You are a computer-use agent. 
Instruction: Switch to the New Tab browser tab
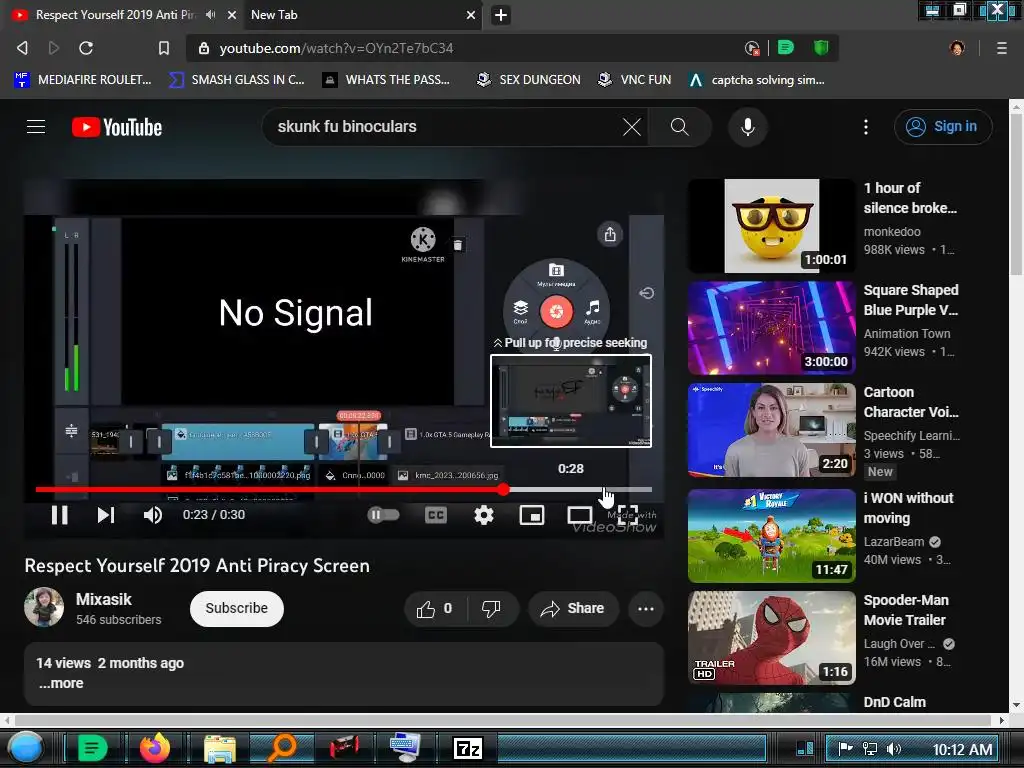coord(361,14)
